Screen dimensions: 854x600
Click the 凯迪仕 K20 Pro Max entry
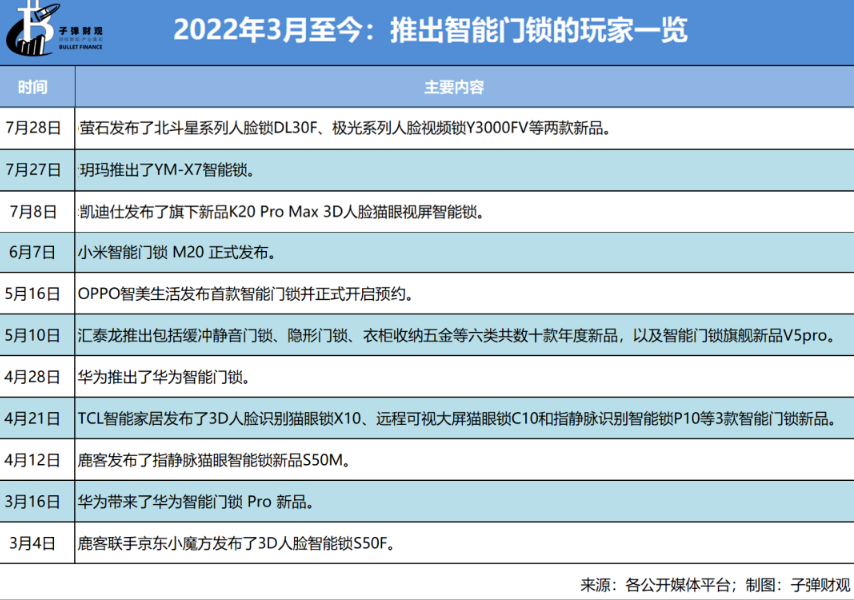point(280,212)
